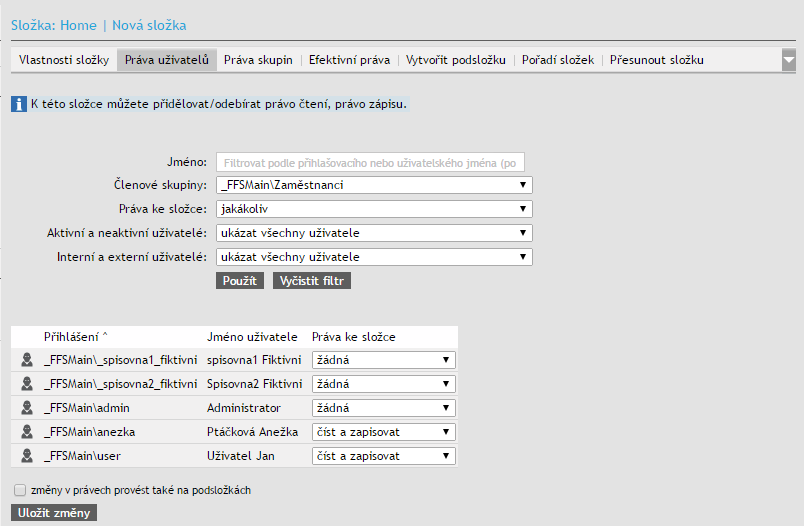
Task: Enable applying changes to subfolders checkbox
Action: point(20,491)
